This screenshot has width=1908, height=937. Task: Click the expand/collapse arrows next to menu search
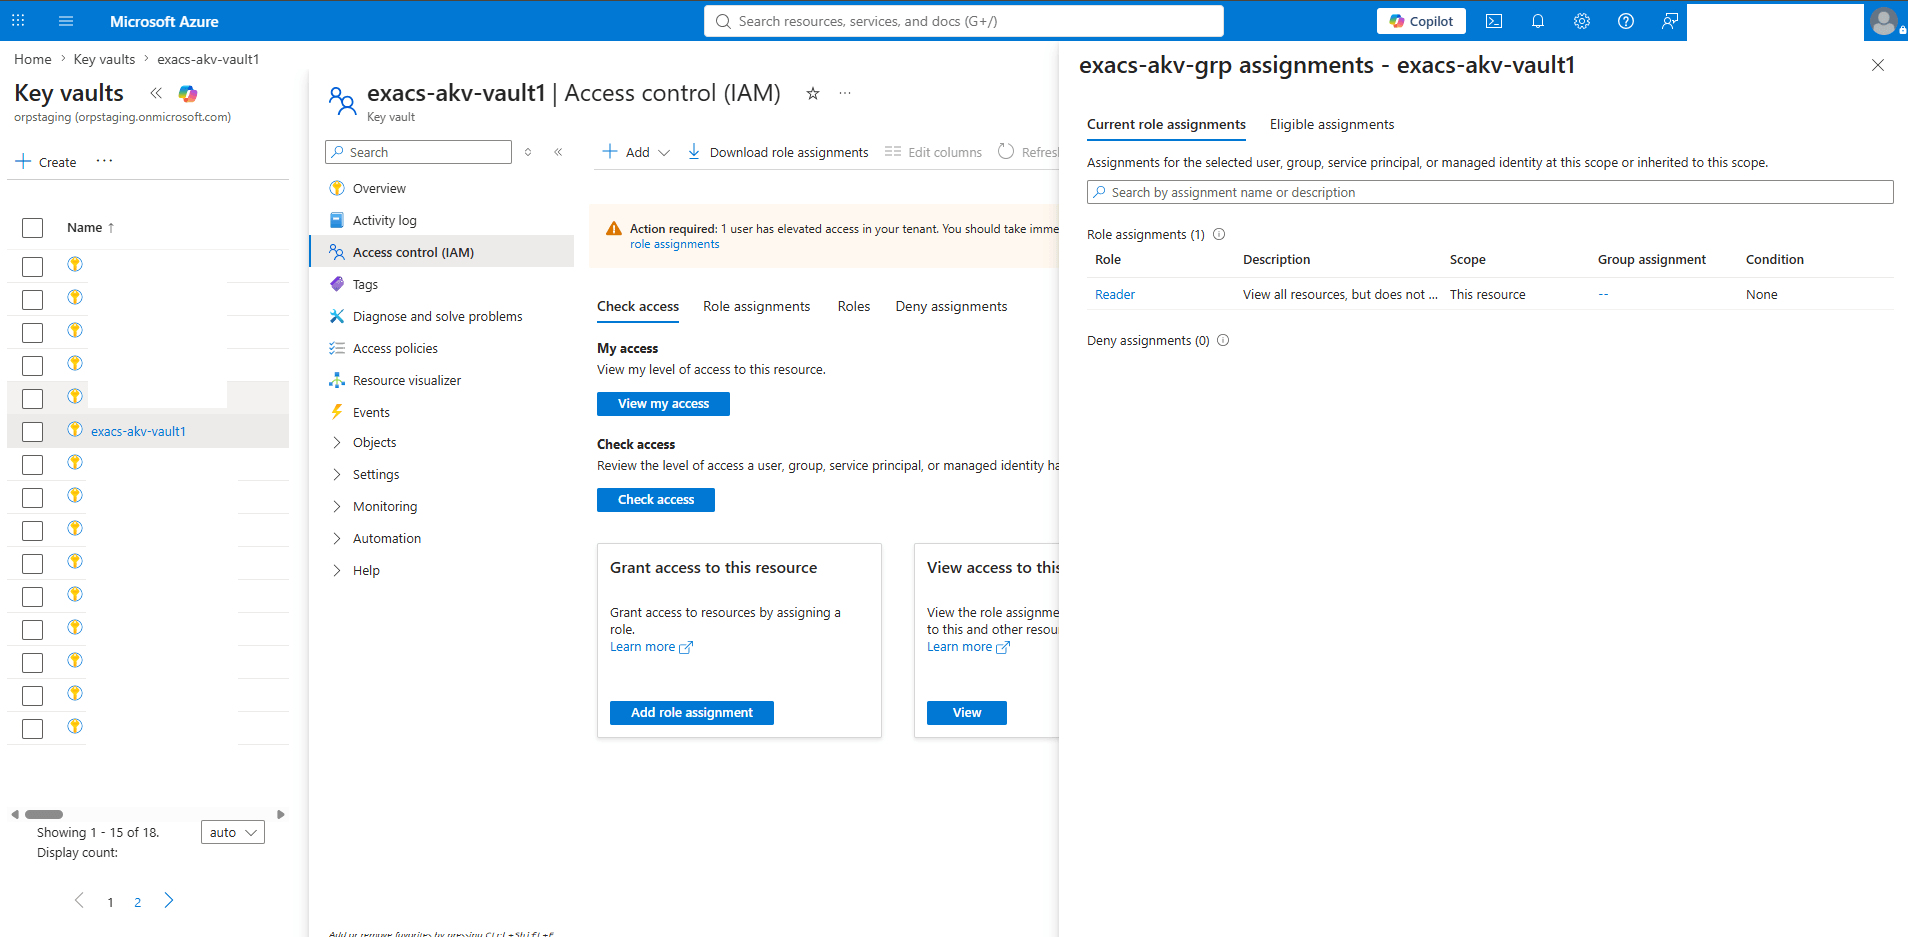click(x=528, y=152)
